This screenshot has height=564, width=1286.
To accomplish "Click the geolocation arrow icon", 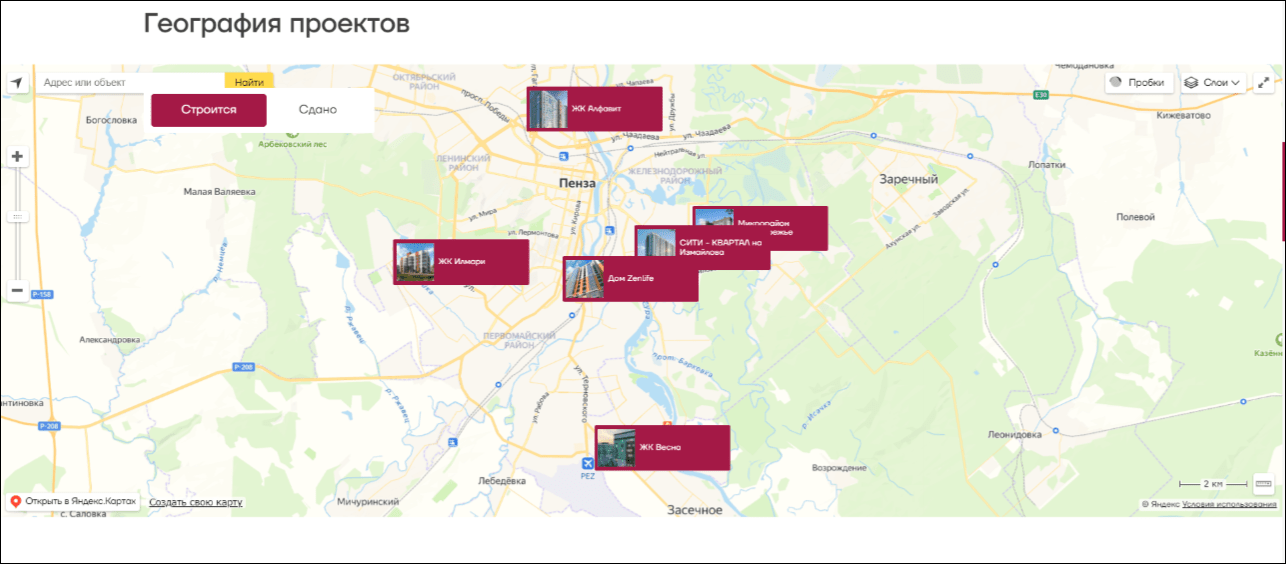I will [16, 83].
